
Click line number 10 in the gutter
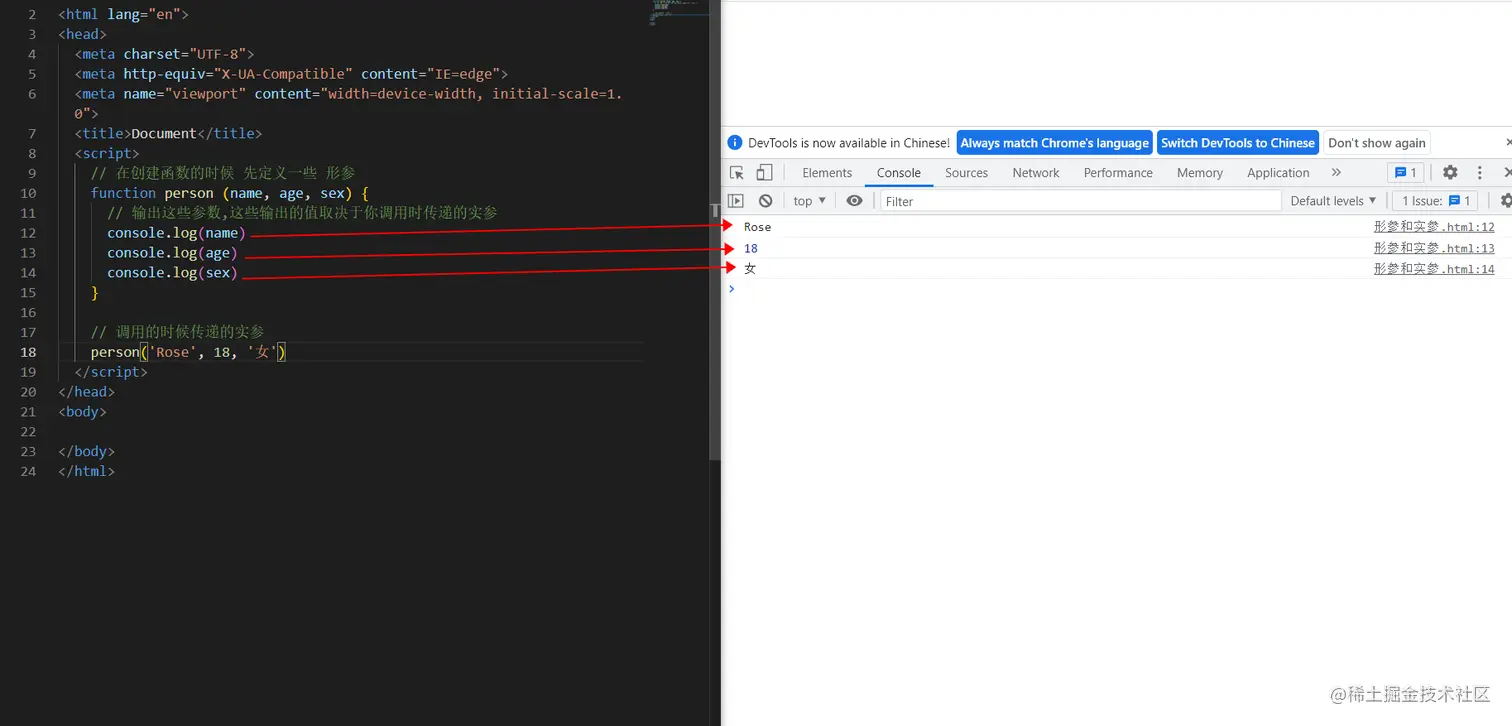click(x=28, y=193)
